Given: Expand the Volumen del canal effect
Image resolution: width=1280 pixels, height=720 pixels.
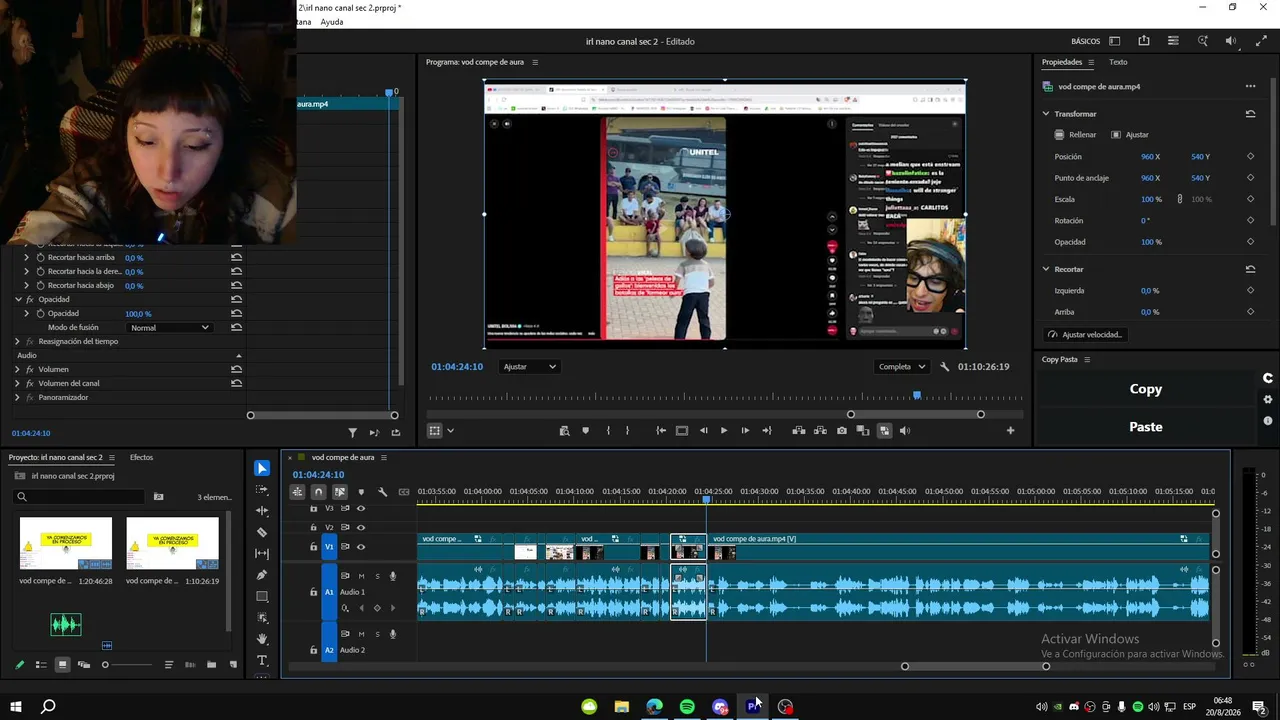Looking at the screenshot, I should point(17,384).
